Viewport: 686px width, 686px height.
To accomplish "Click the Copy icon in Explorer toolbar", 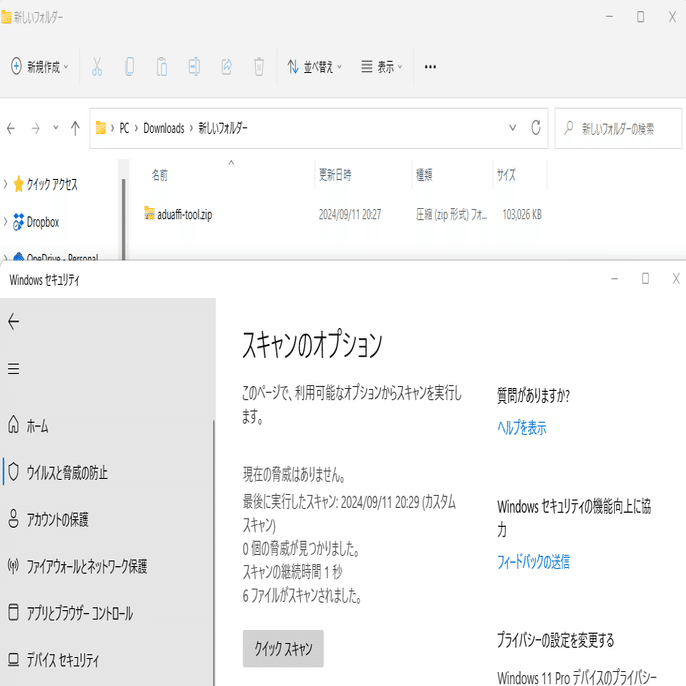I will [130, 66].
